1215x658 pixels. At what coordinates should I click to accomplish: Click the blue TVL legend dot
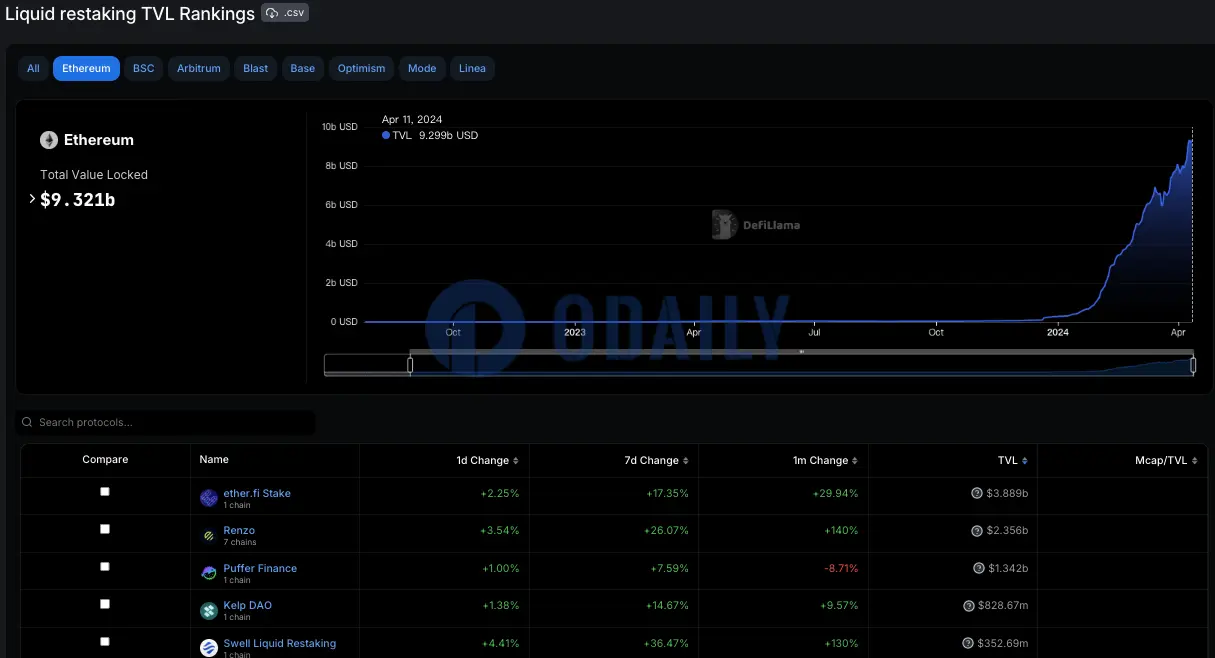[x=386, y=135]
